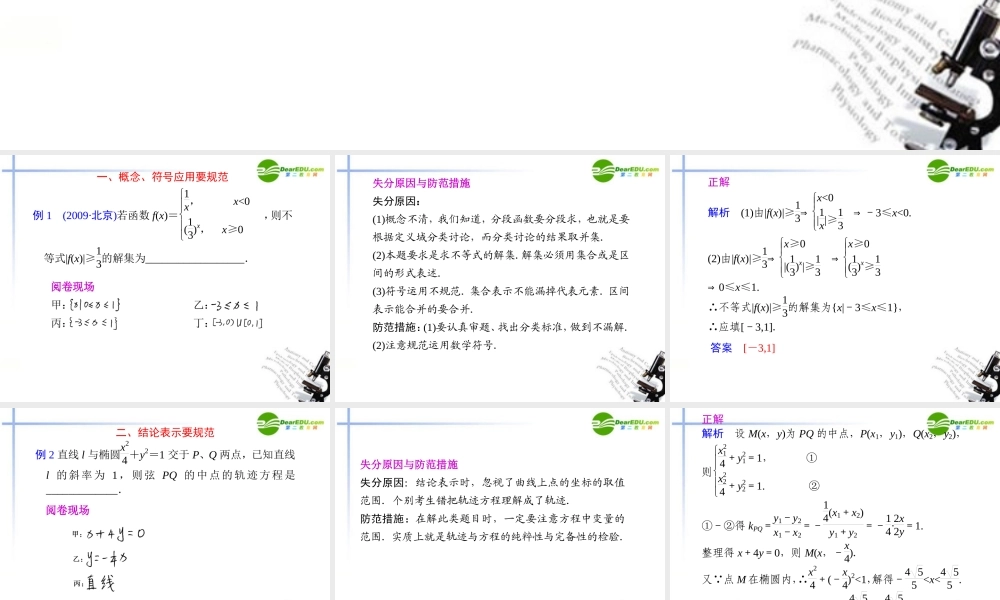
Task: Click the blue label 例 2
Action: pos(45,455)
